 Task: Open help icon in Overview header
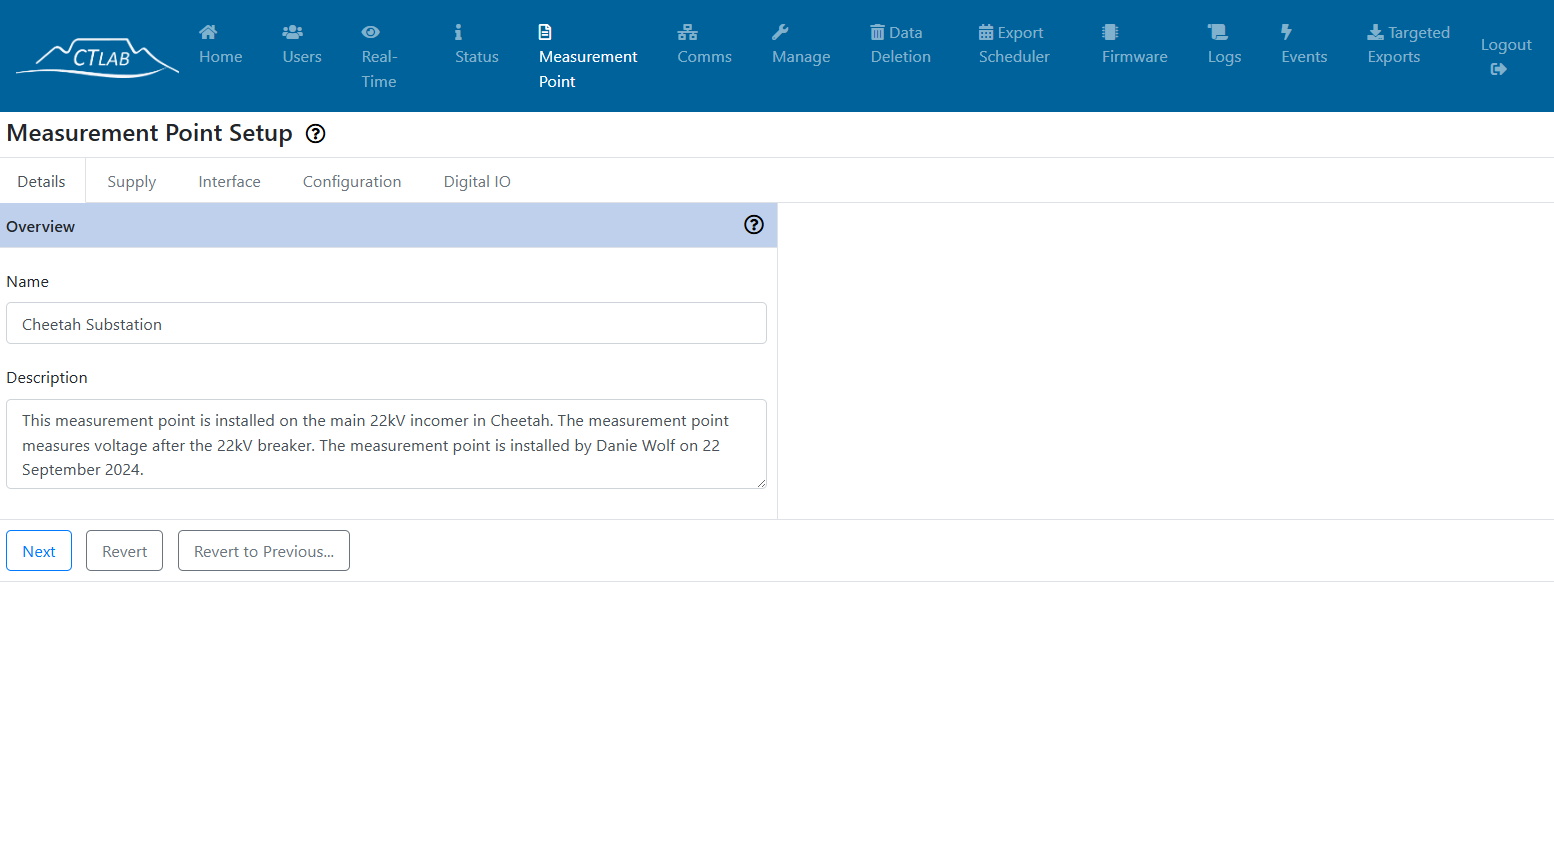coord(754,225)
